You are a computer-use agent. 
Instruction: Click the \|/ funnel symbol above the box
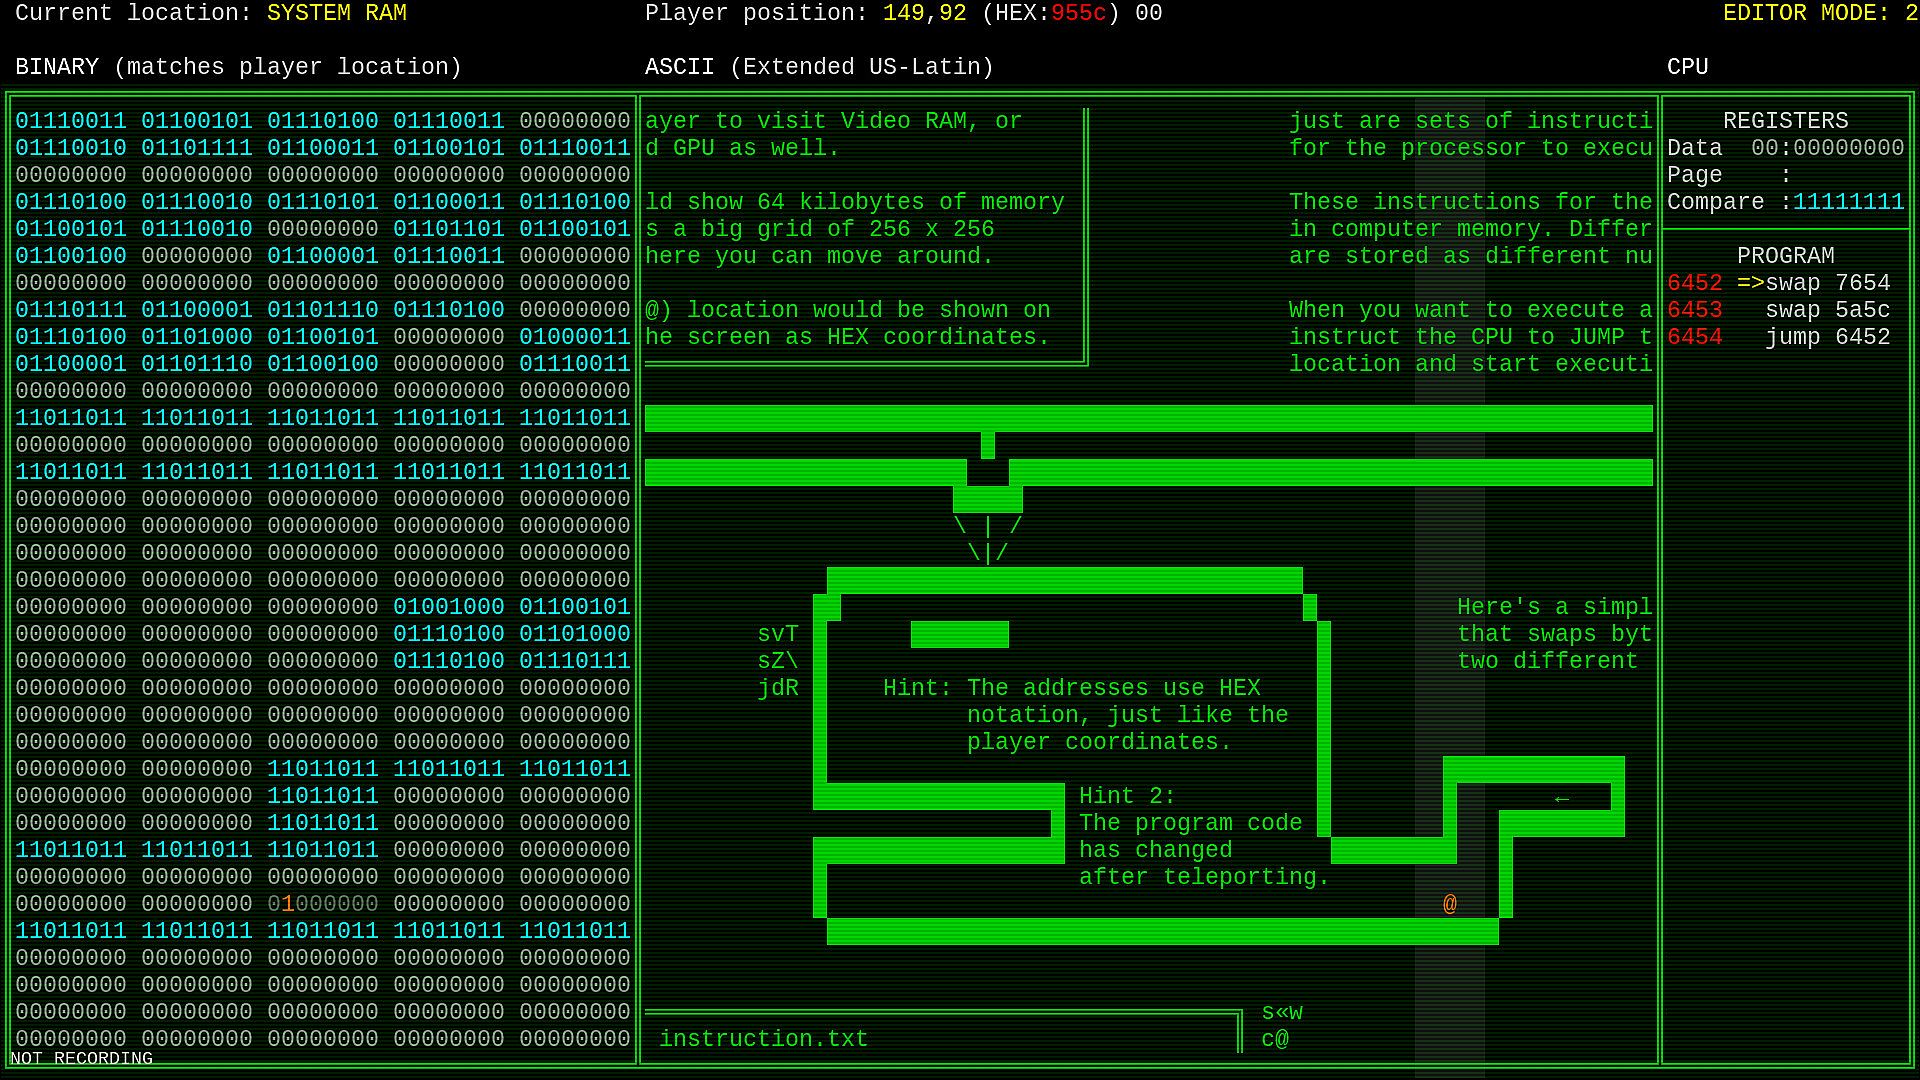coord(988,552)
